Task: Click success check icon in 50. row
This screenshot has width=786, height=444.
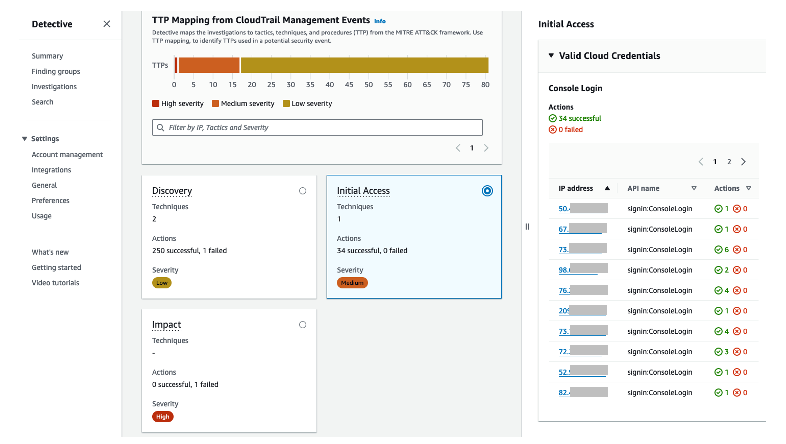Action: pos(718,209)
